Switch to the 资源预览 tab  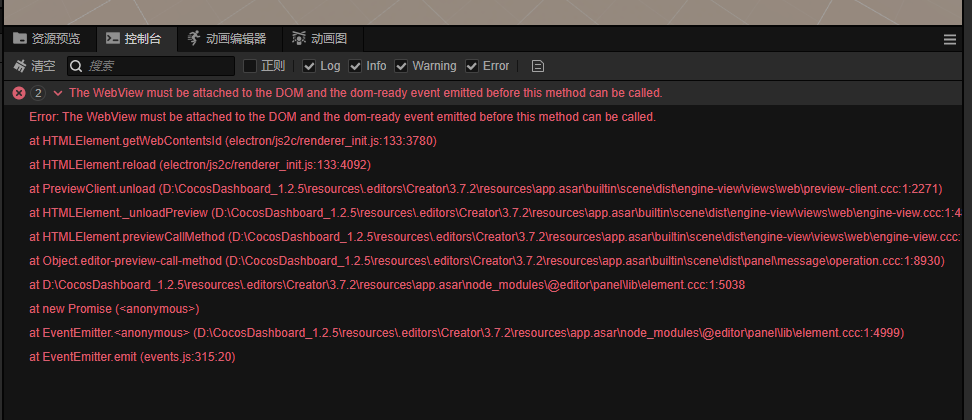pos(55,39)
